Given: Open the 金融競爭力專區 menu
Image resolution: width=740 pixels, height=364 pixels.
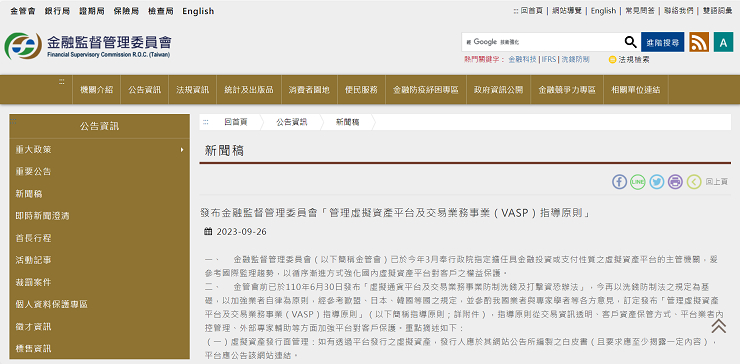Looking at the screenshot, I should pyautogui.click(x=567, y=90).
